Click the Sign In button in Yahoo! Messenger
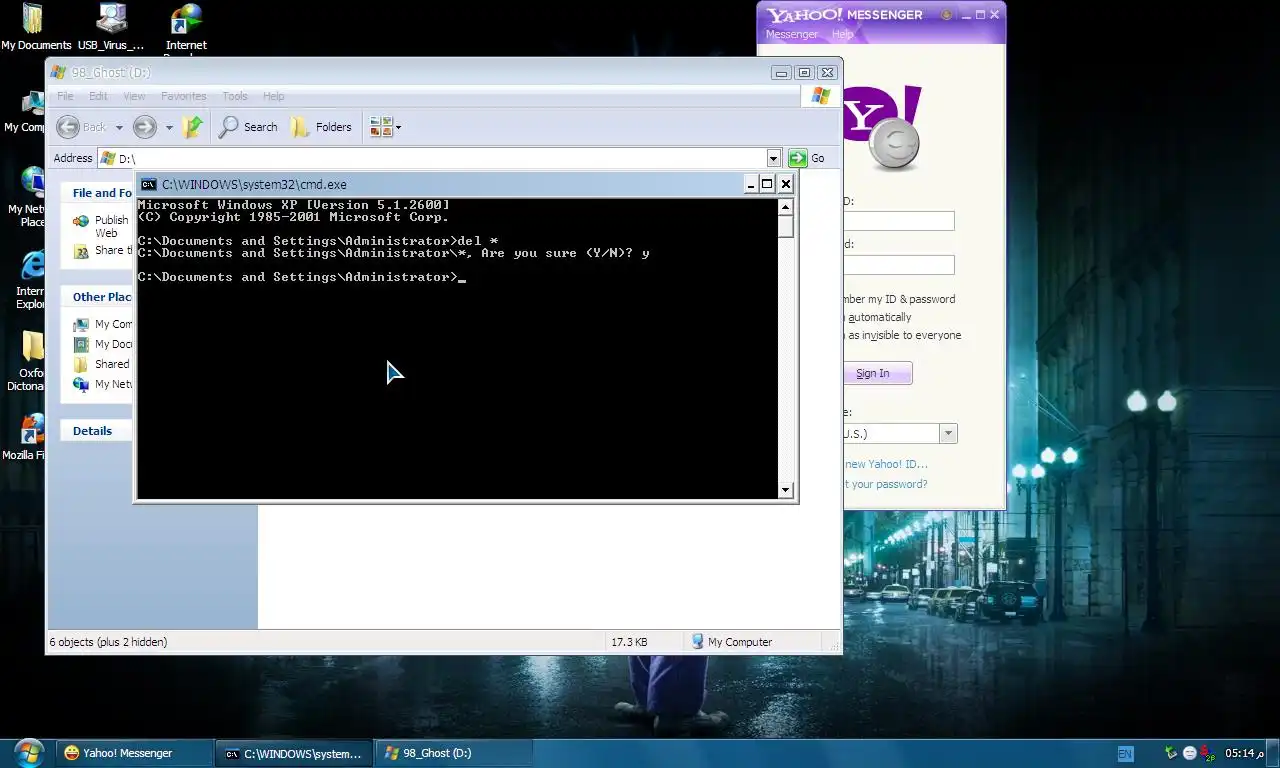Image resolution: width=1280 pixels, height=768 pixels. pos(877,373)
